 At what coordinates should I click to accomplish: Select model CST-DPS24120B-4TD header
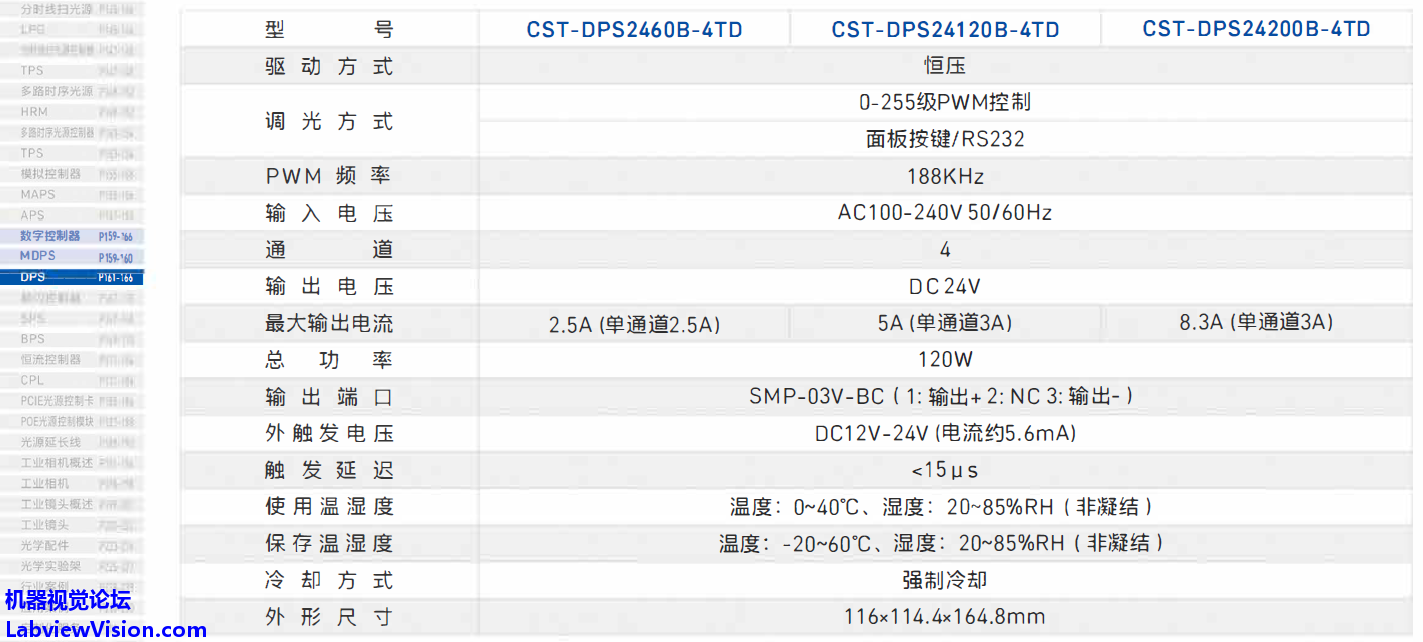945,30
